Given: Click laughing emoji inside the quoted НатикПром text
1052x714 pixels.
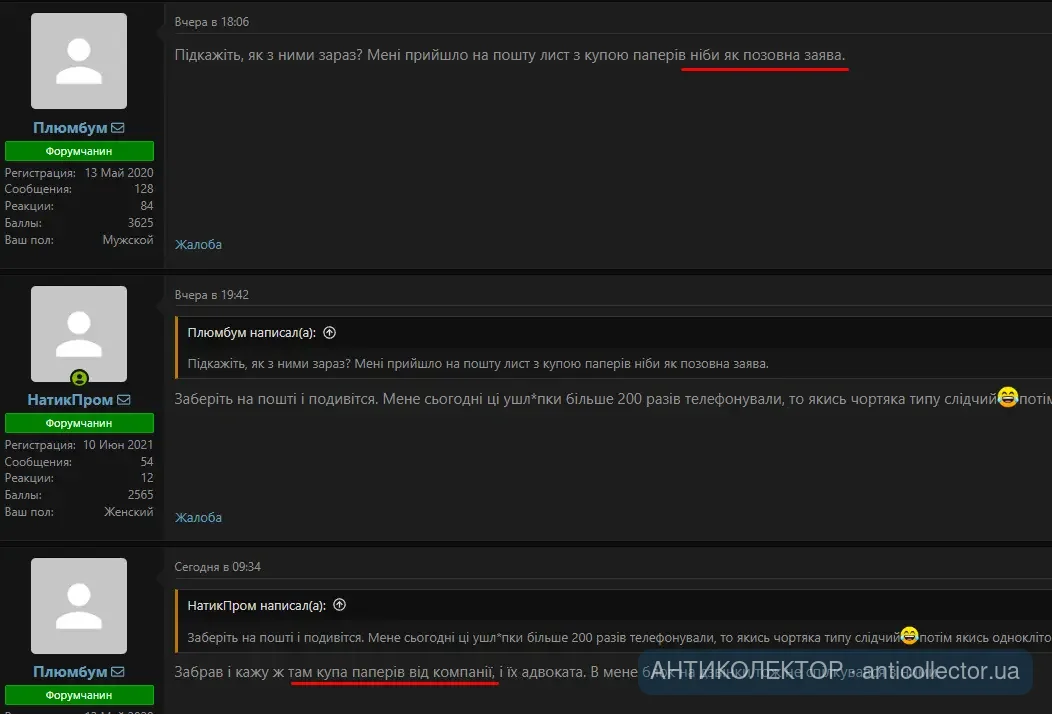Looking at the screenshot, I should click(909, 635).
